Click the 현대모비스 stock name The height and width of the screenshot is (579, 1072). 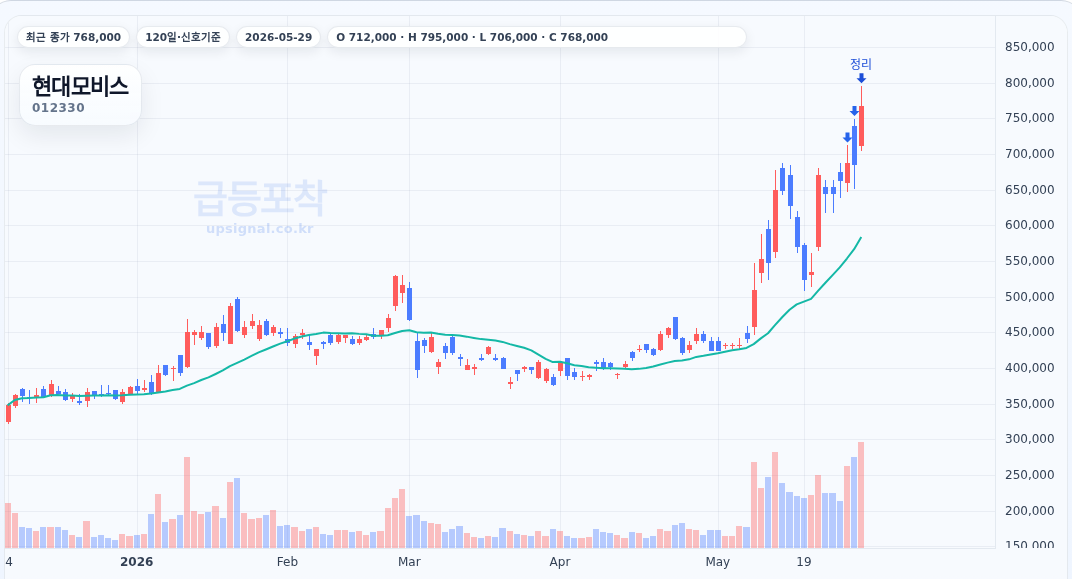coord(80,86)
